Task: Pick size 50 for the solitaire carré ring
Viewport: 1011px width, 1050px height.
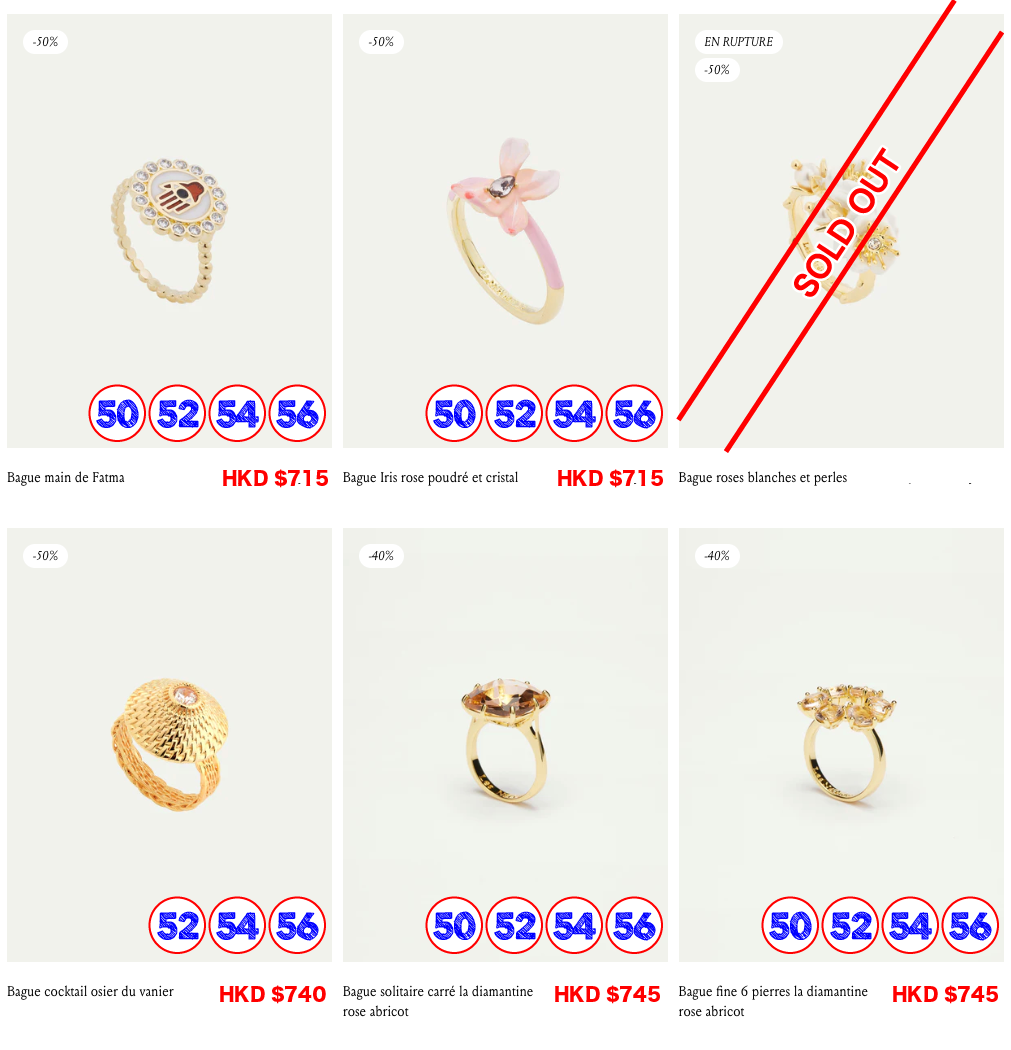Action: (454, 925)
